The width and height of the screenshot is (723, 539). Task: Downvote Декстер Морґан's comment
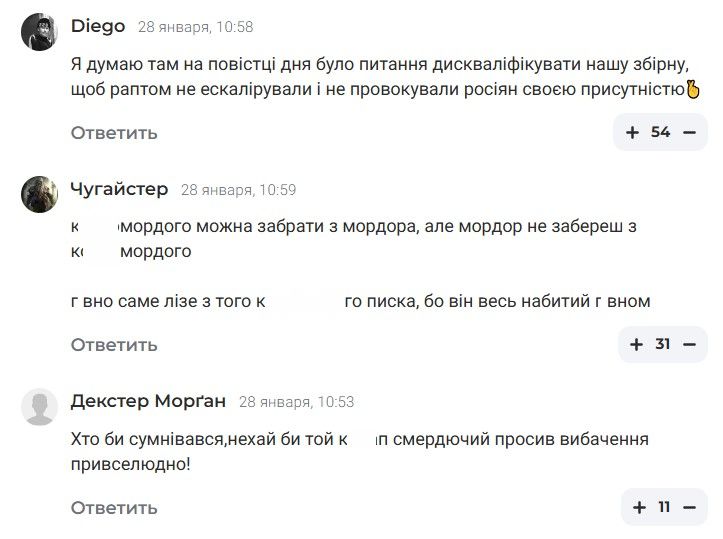click(689, 508)
